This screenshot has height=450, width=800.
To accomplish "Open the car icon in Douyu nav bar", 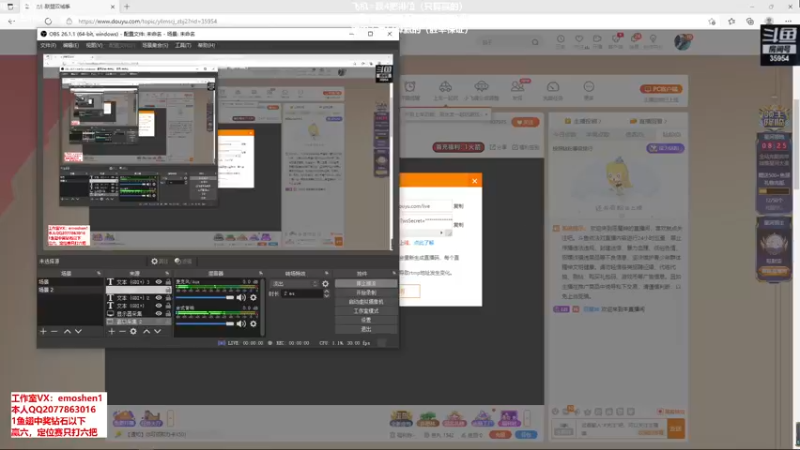I will 445,86.
